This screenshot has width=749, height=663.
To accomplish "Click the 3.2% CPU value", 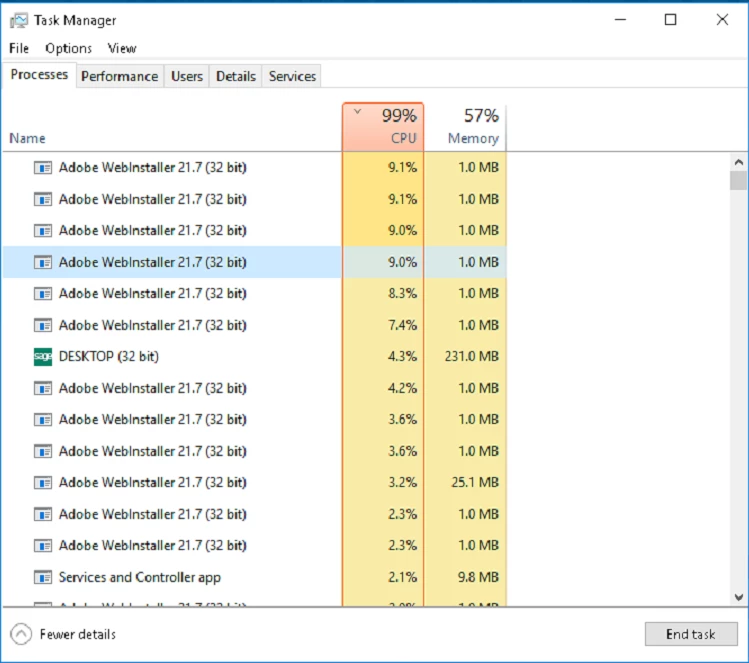I will click(x=402, y=482).
